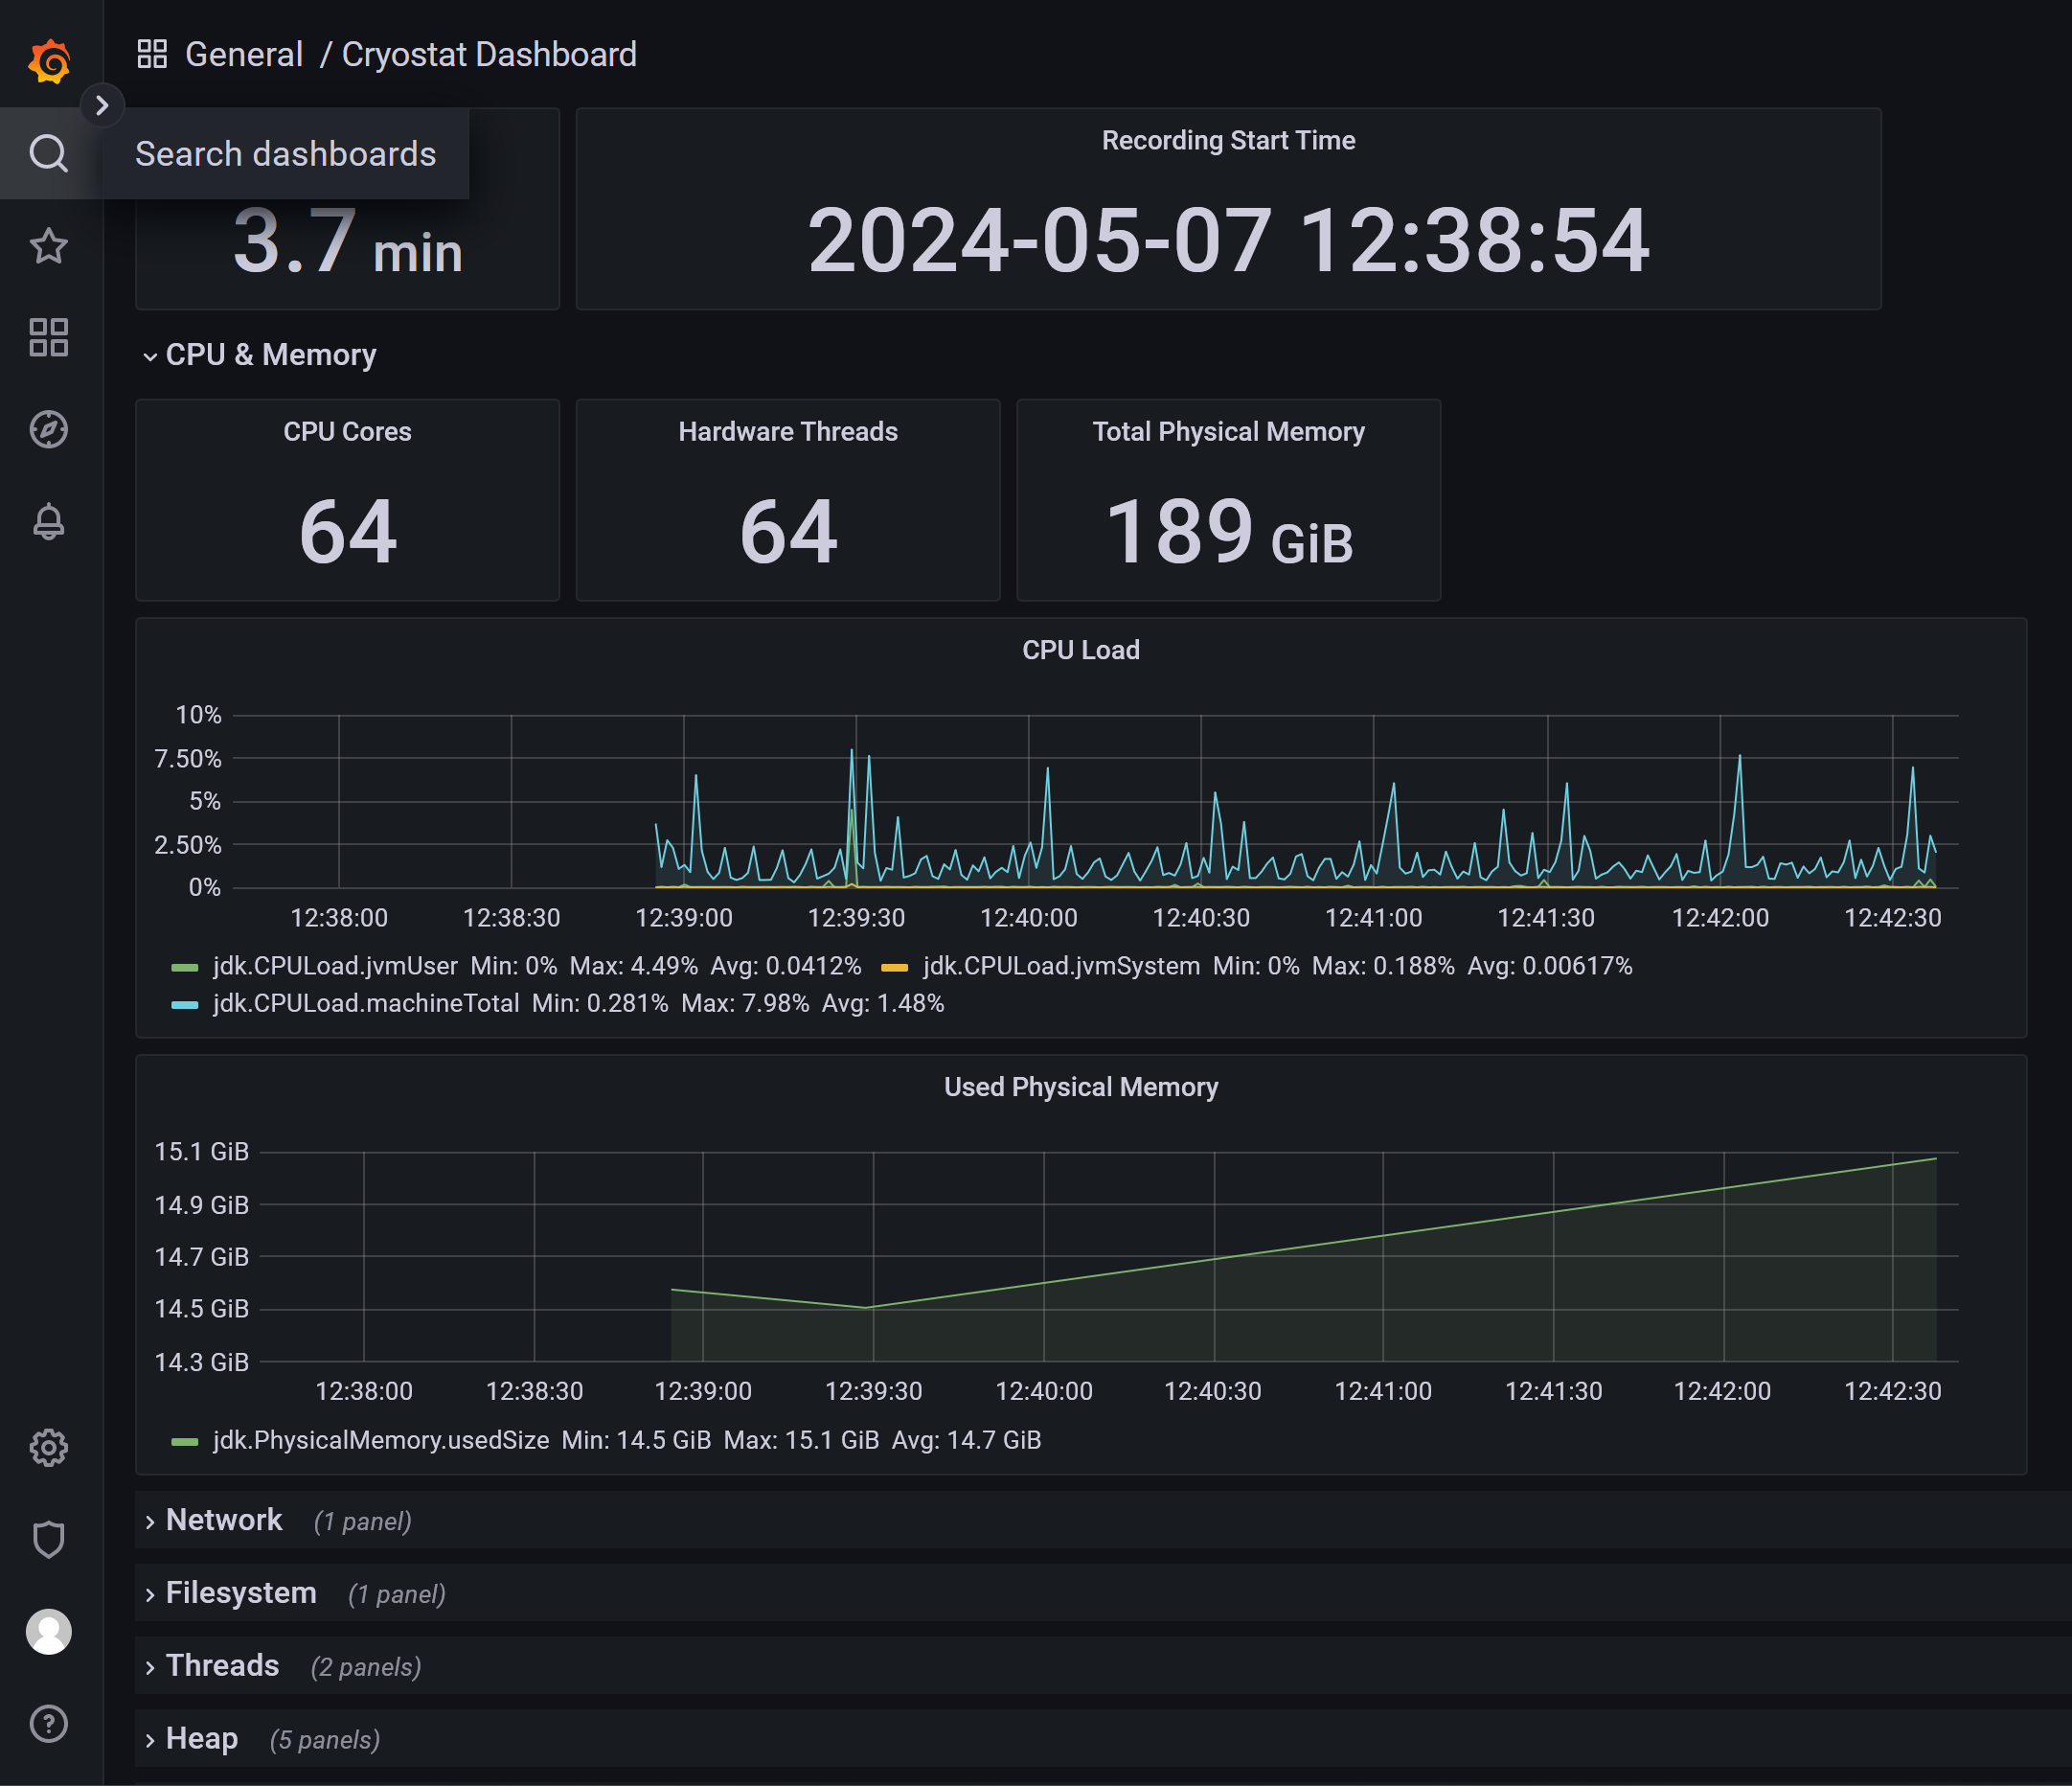Click jdk.CPULoad.jvmSystem yellow legend color swatch
Image resolution: width=2072 pixels, height=1786 pixels.
pyautogui.click(x=894, y=967)
